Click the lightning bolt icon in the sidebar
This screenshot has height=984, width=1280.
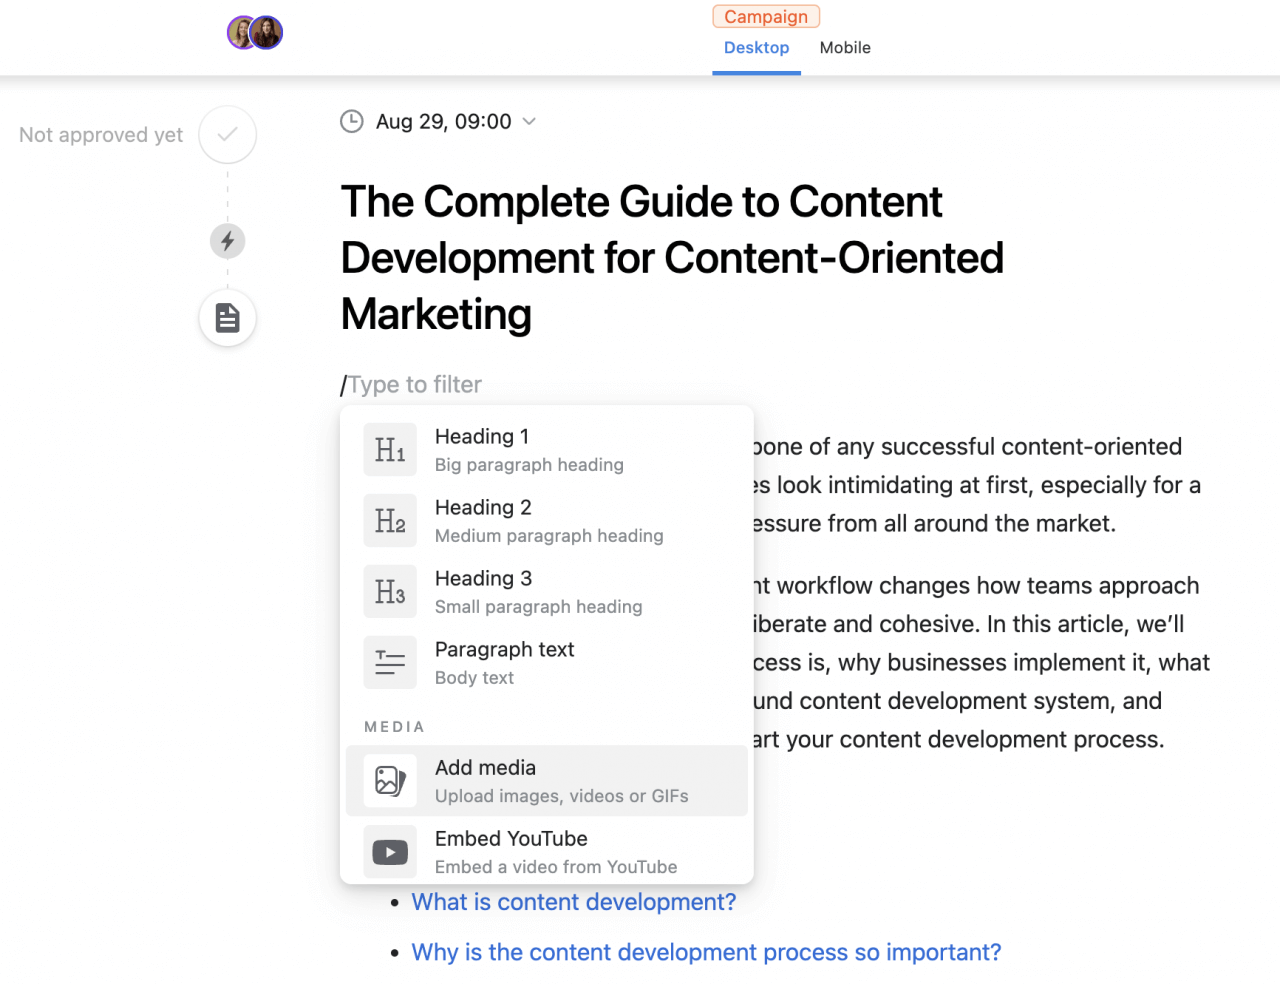click(227, 241)
